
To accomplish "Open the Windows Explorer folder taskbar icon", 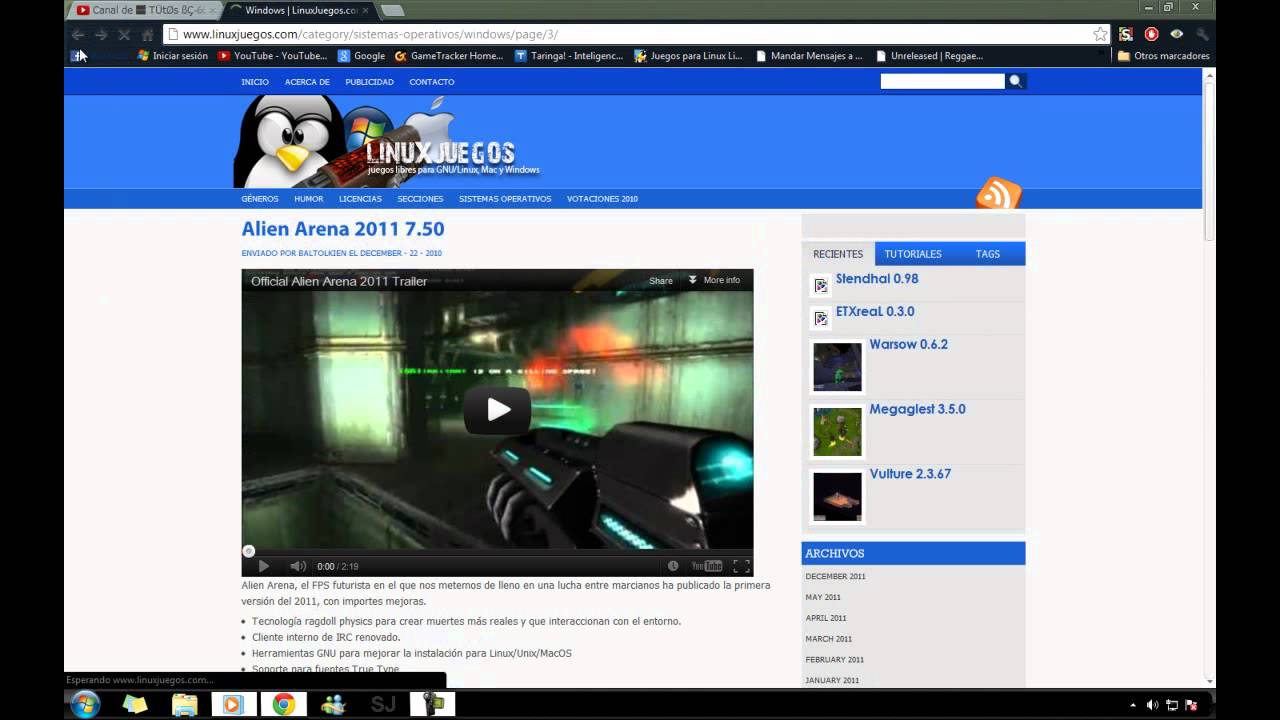I will click(184, 704).
